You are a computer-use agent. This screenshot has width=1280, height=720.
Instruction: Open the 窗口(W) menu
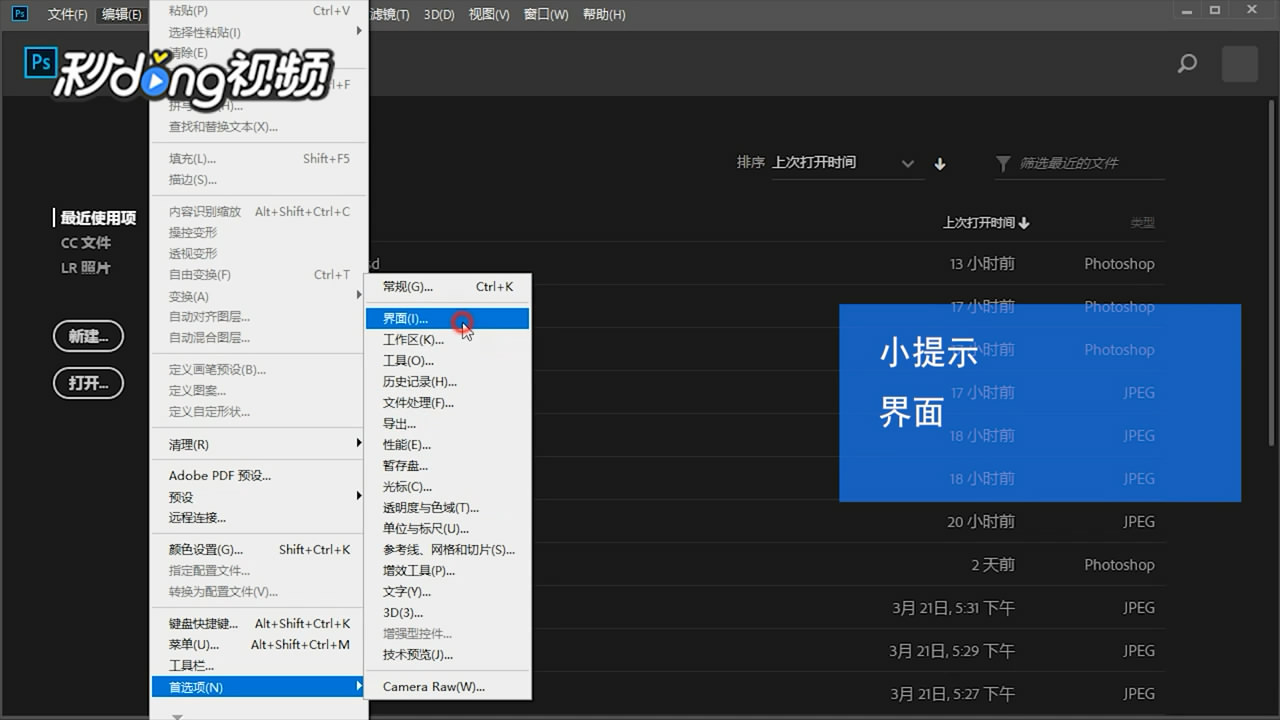click(546, 14)
